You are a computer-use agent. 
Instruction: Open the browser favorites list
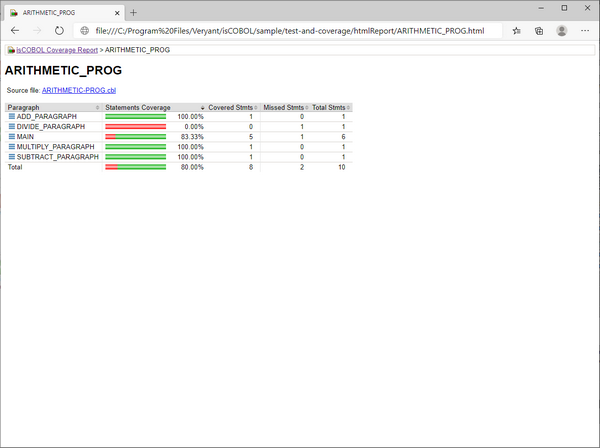coord(517,31)
